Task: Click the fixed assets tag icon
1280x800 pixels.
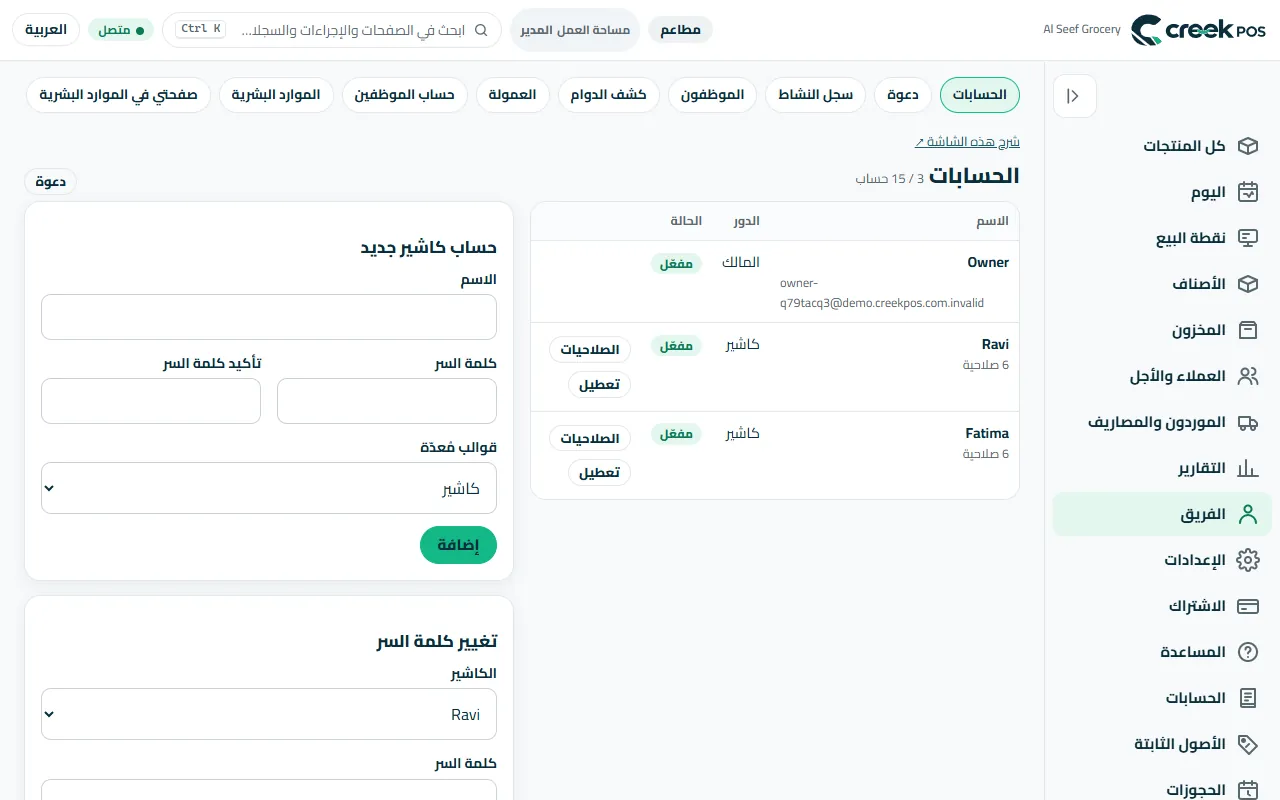Action: (1247, 744)
